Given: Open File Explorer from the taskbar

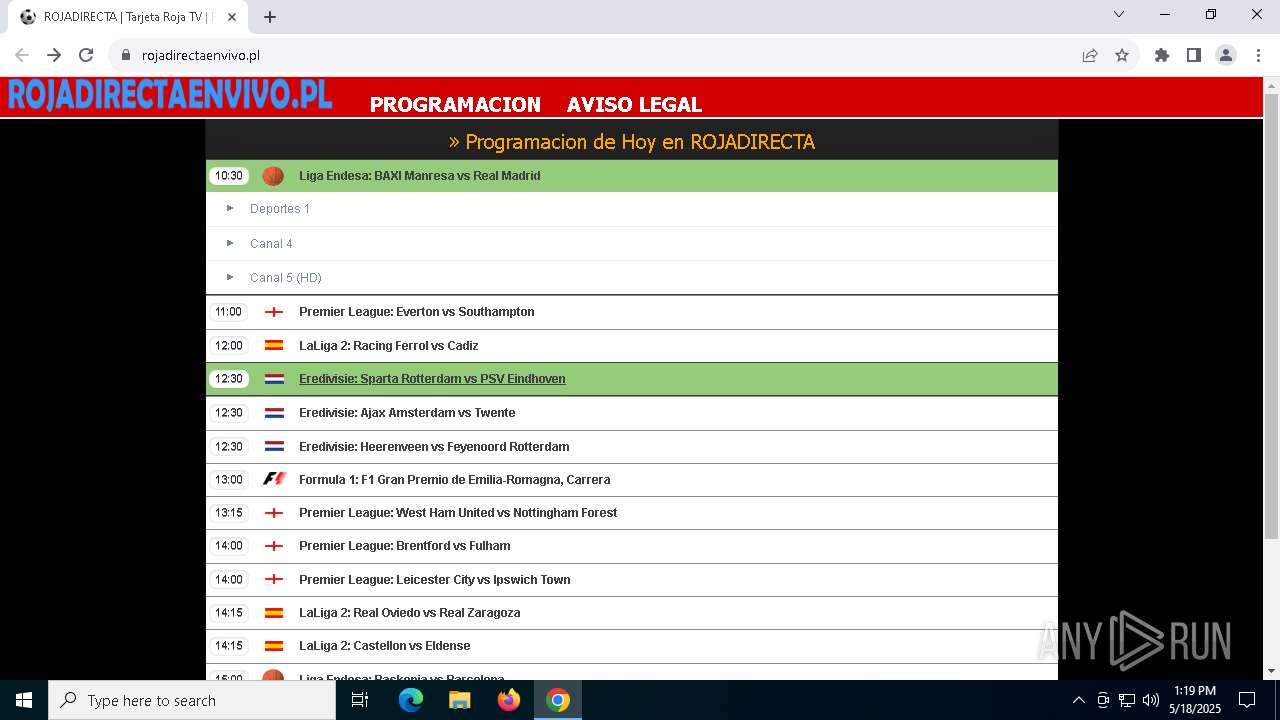Looking at the screenshot, I should tap(460, 700).
